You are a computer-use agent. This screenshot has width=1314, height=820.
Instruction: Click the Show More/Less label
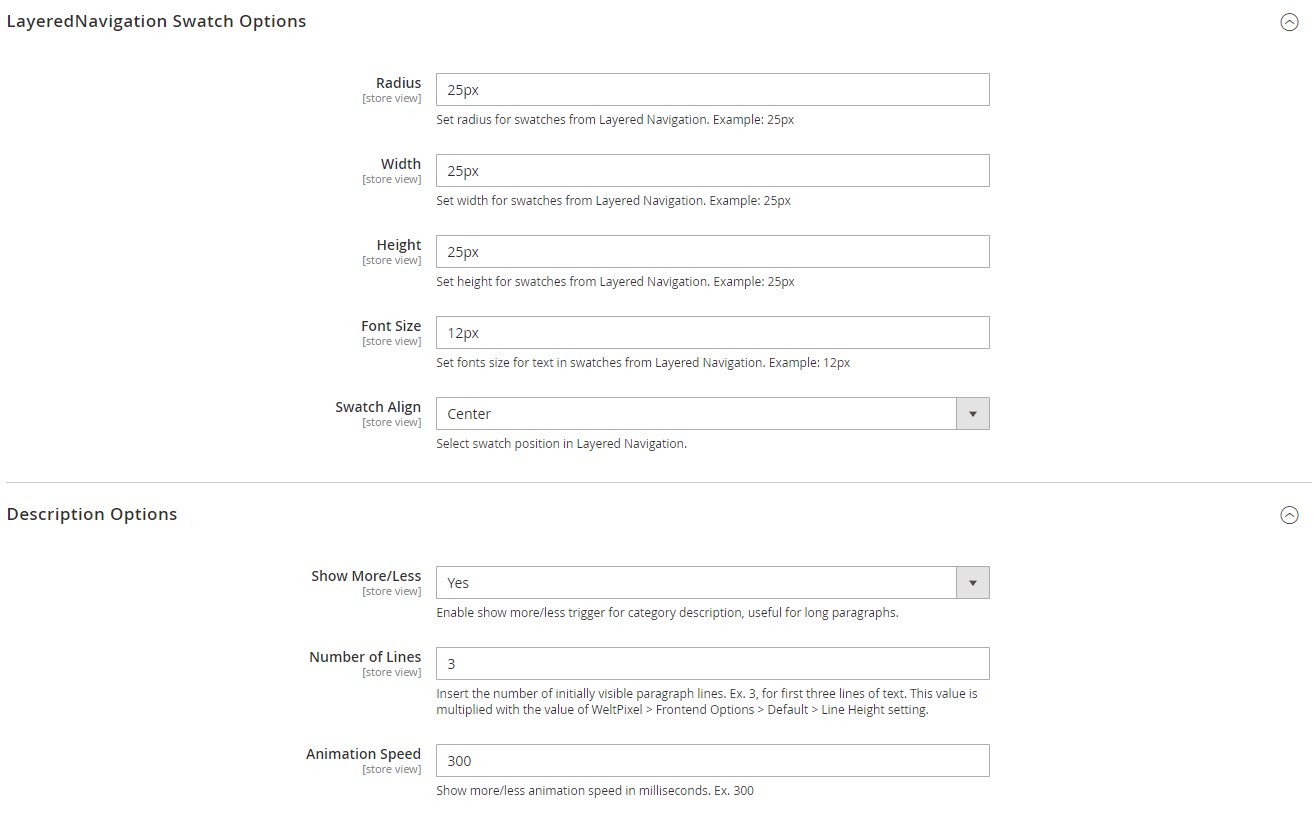point(366,576)
